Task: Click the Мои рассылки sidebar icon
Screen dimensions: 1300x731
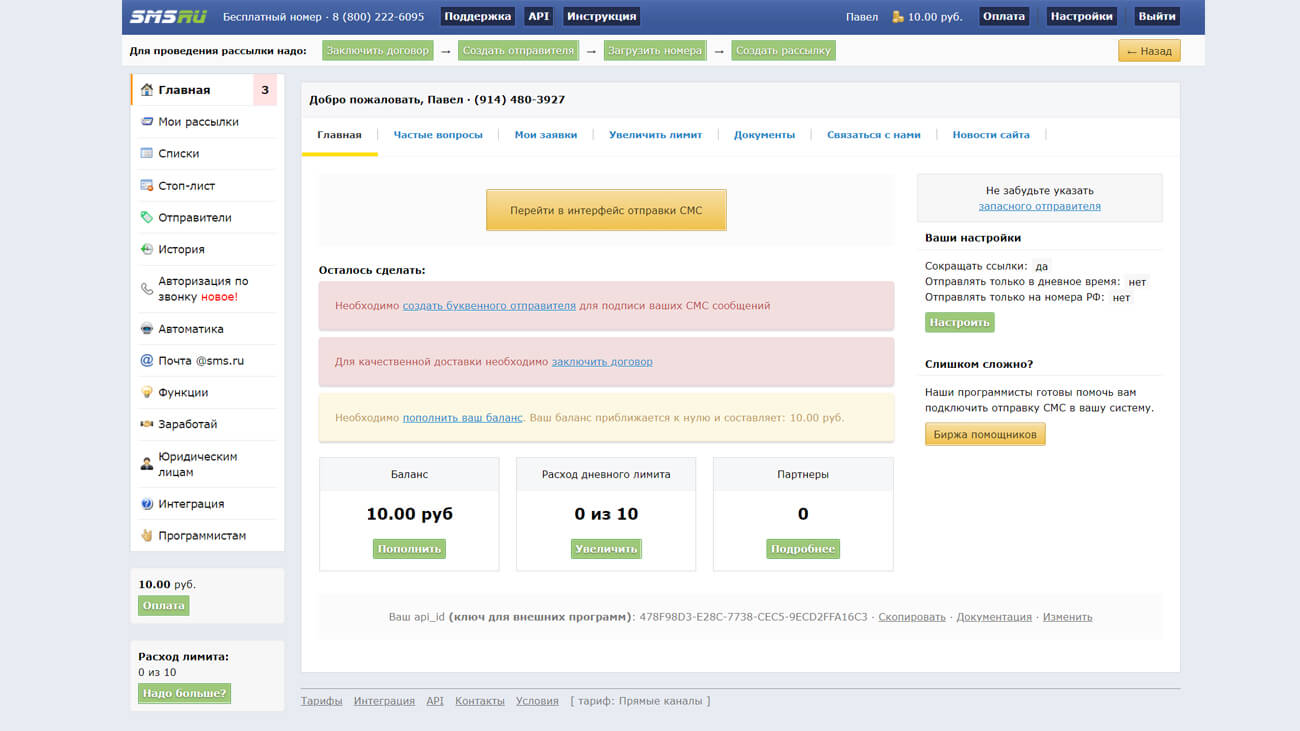Action: click(x=147, y=122)
